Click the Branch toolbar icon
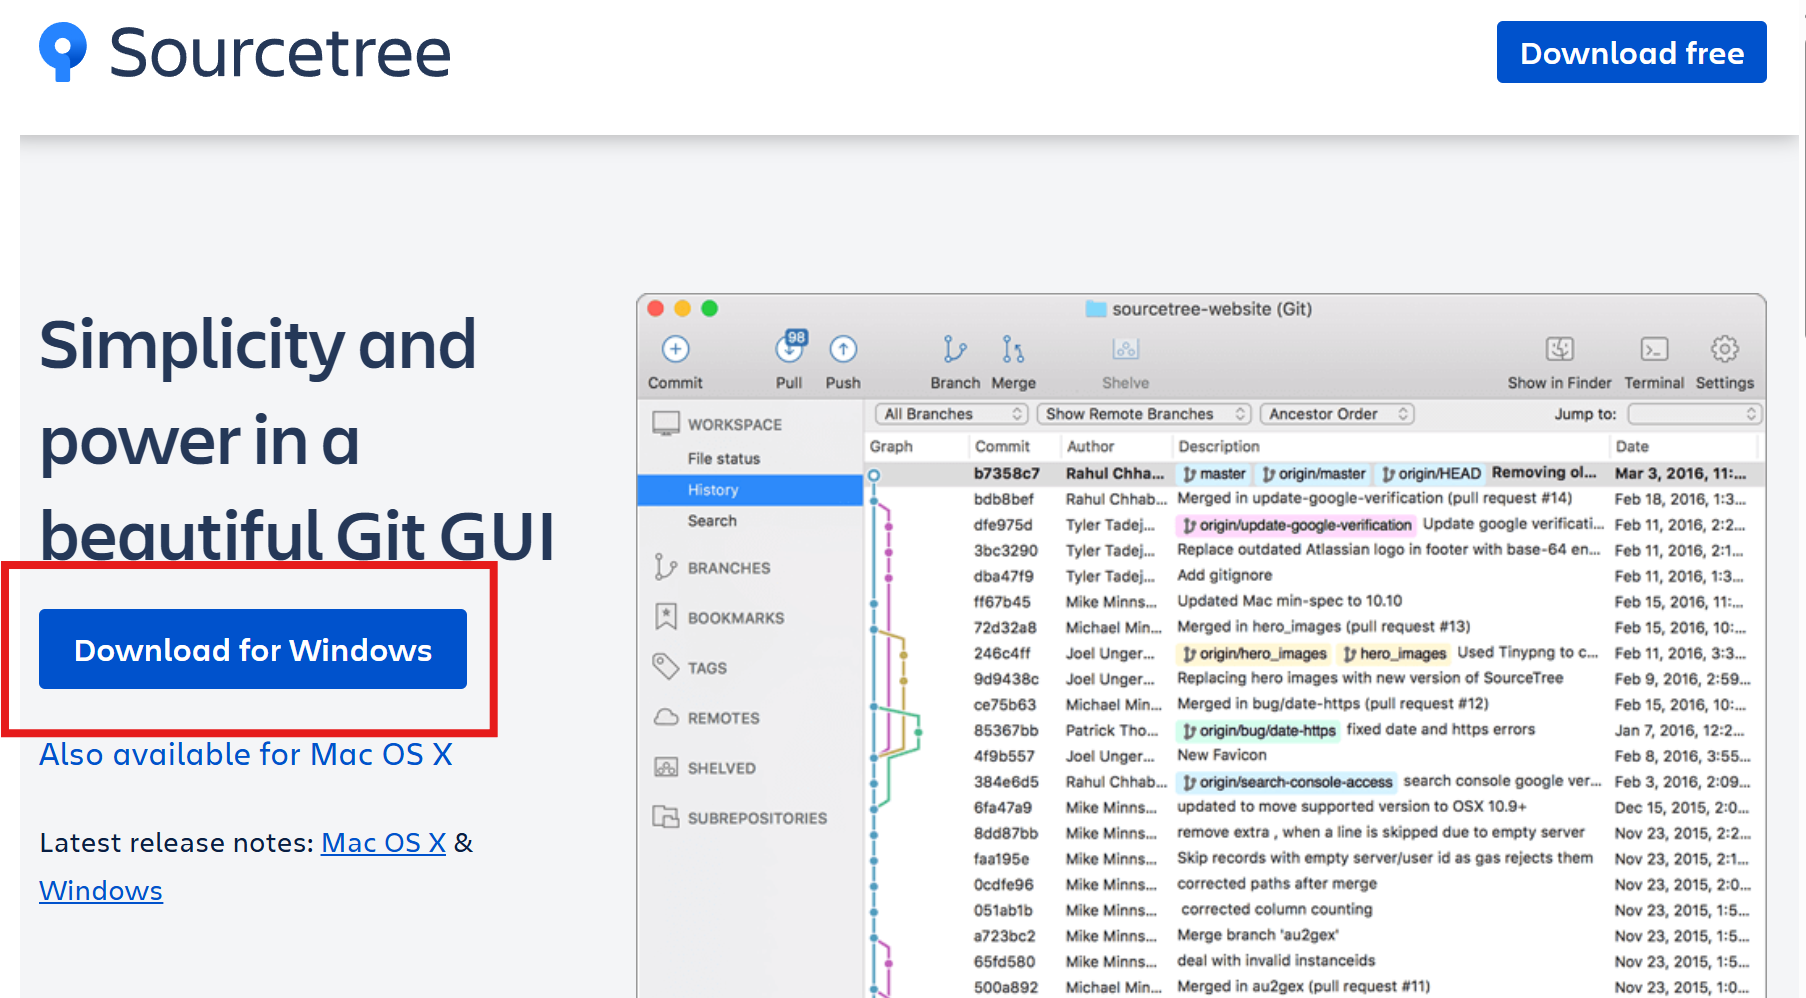Viewport: 1806px width, 998px height. (x=955, y=349)
